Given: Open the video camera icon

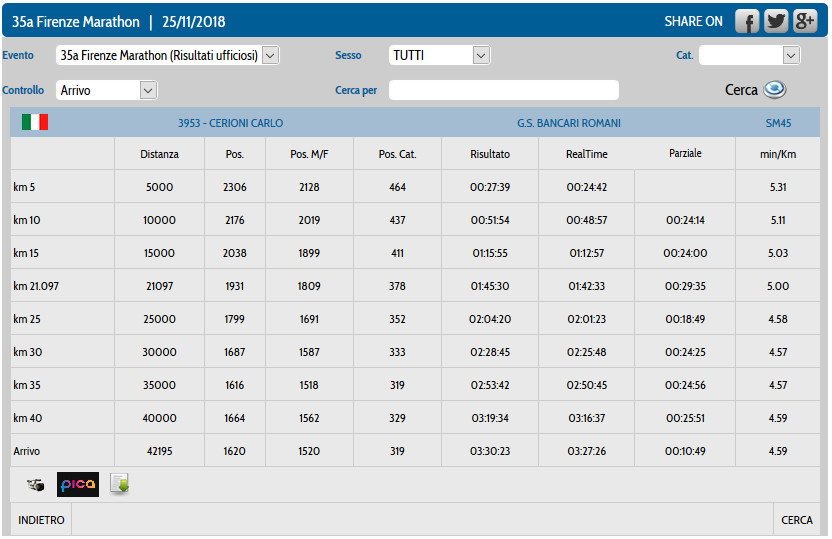Looking at the screenshot, I should coord(36,485).
